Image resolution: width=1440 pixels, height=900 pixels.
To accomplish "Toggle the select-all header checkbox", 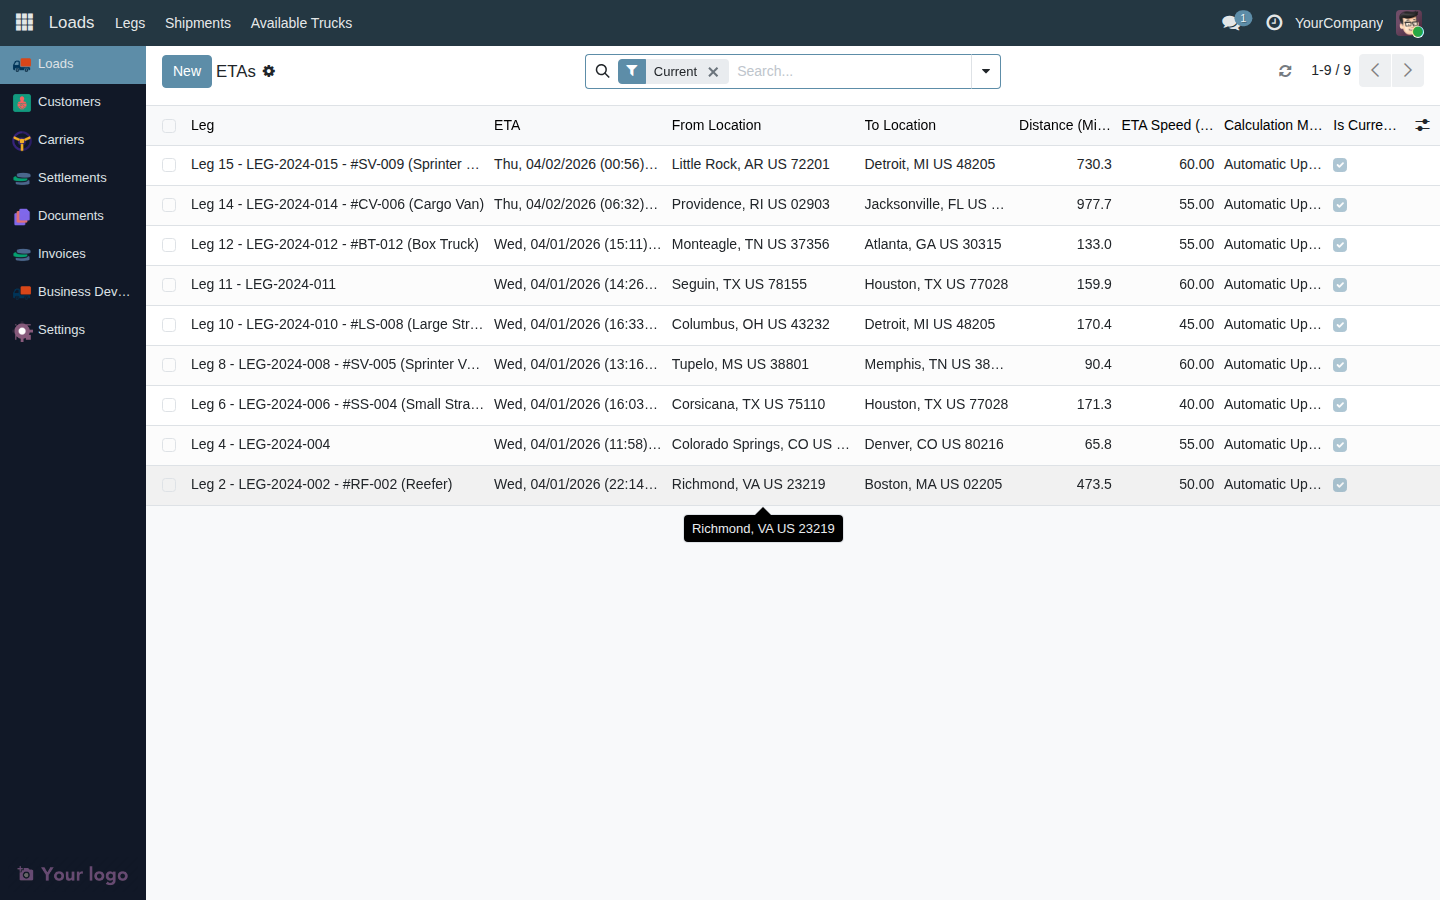I will coord(169,126).
